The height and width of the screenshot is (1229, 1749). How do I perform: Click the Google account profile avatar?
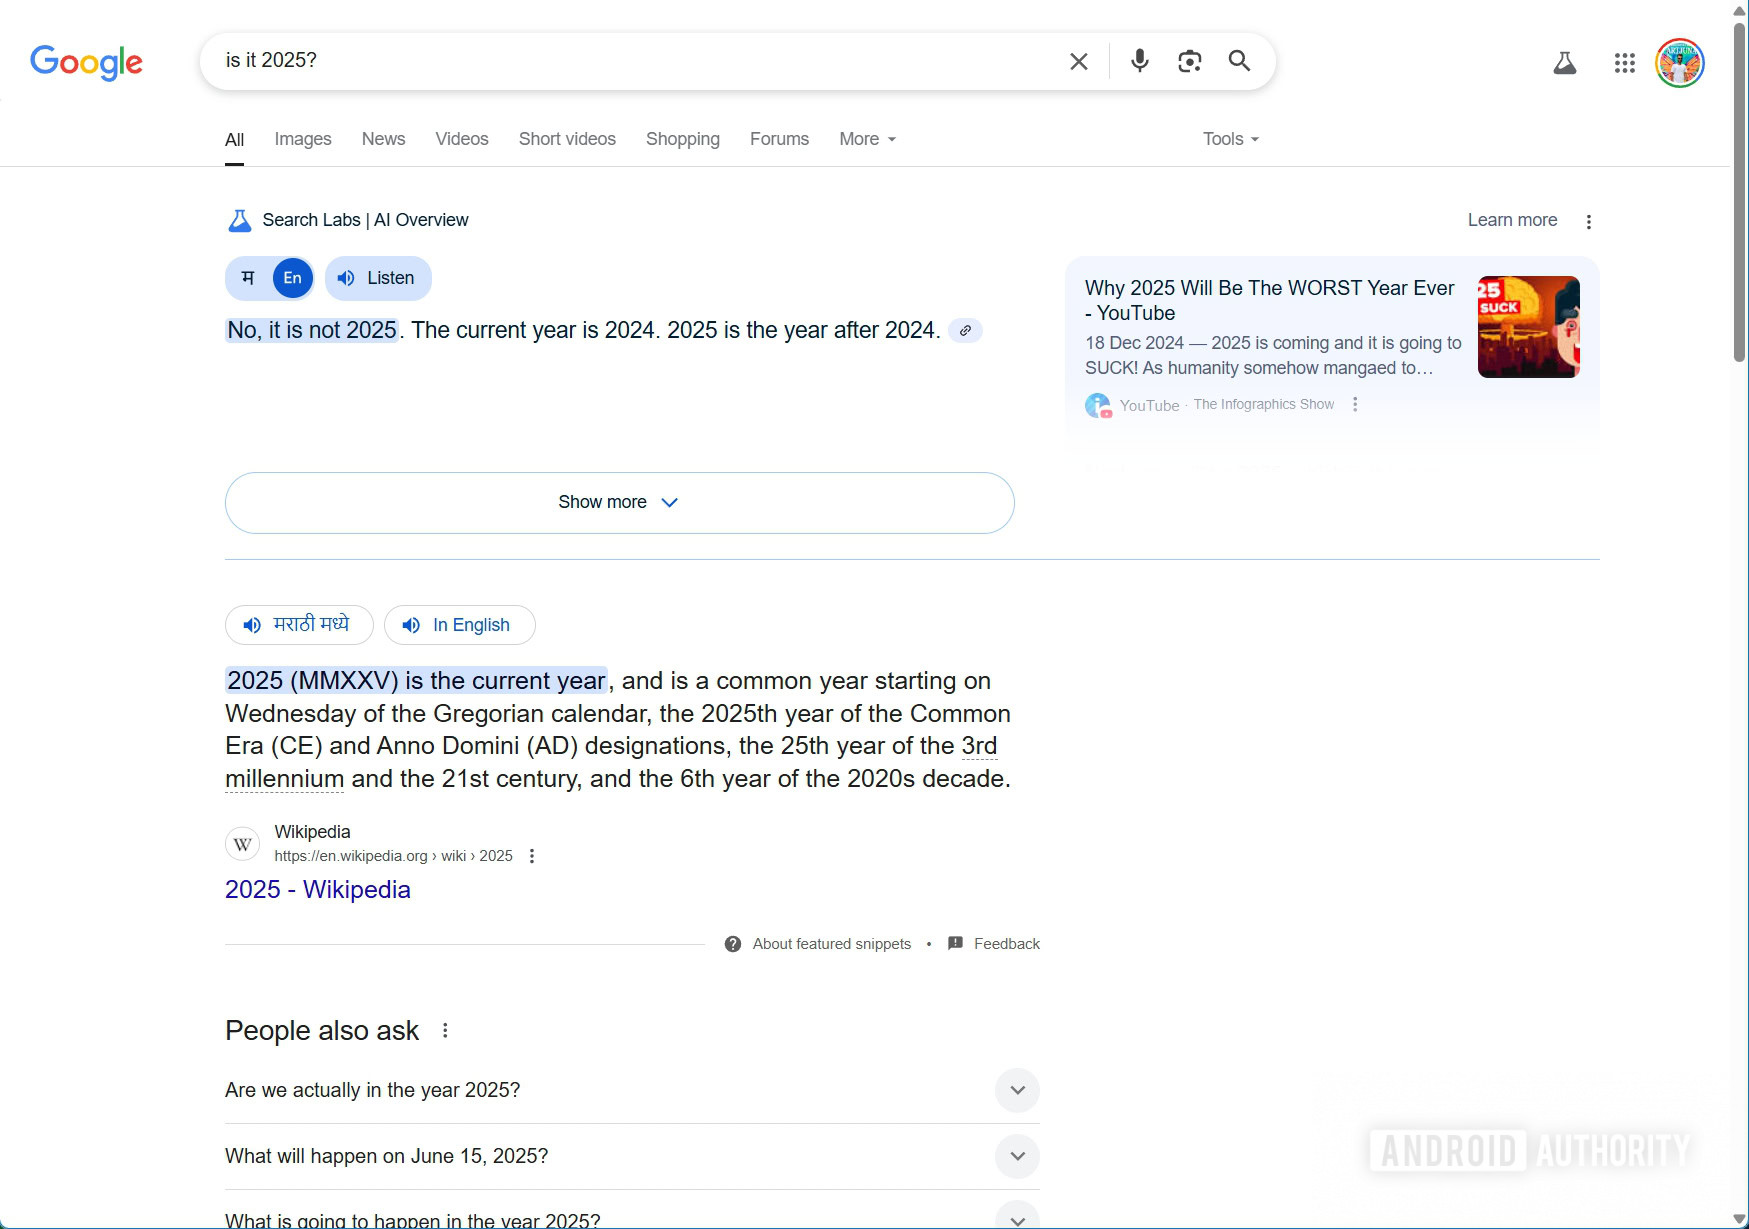click(x=1679, y=64)
